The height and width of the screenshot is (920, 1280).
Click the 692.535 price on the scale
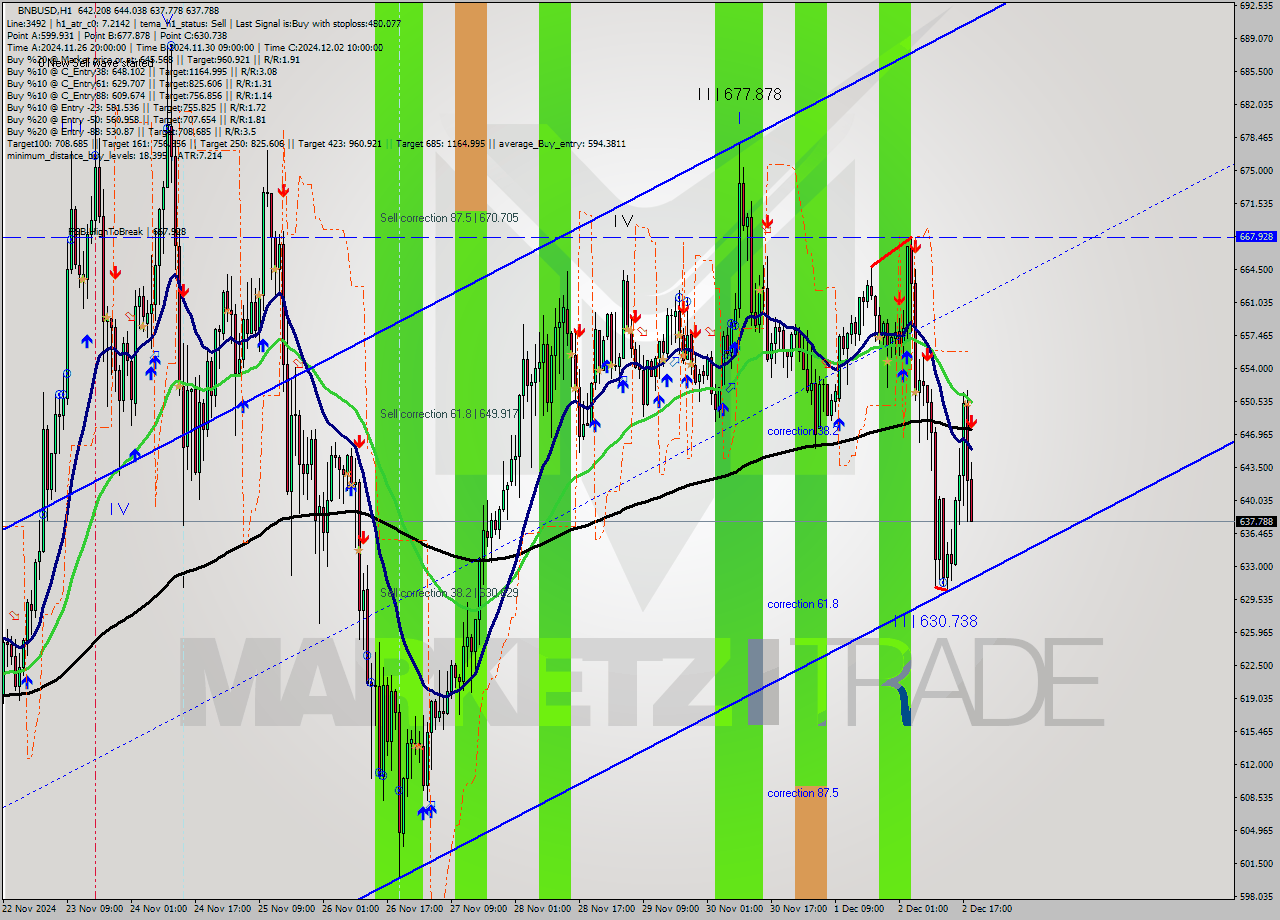pyautogui.click(x=1256, y=5)
